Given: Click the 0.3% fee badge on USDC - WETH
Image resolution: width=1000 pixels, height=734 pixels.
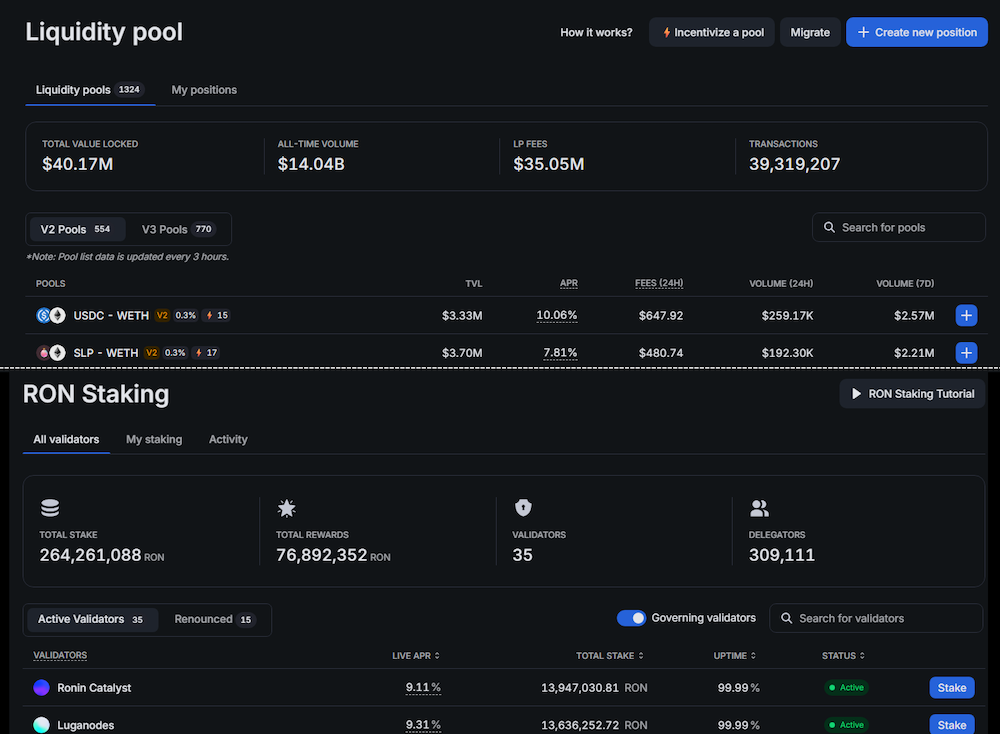Looking at the screenshot, I should coord(186,315).
